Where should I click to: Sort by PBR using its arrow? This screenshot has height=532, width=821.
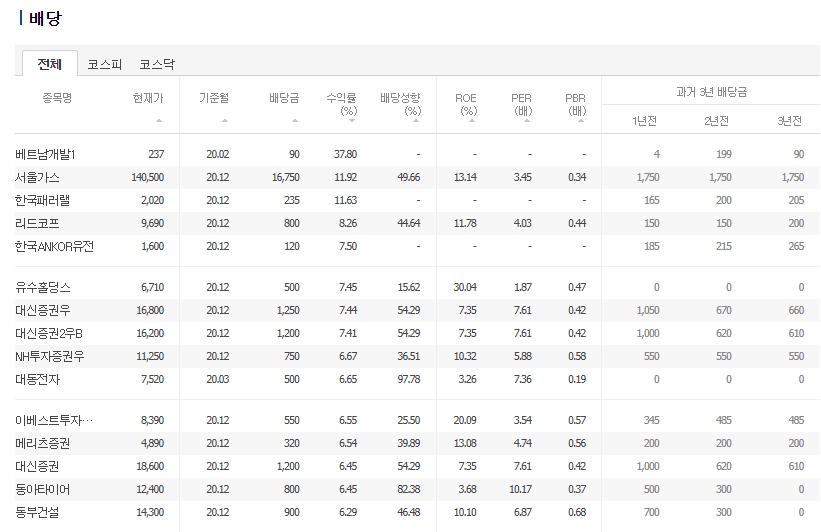[581, 120]
